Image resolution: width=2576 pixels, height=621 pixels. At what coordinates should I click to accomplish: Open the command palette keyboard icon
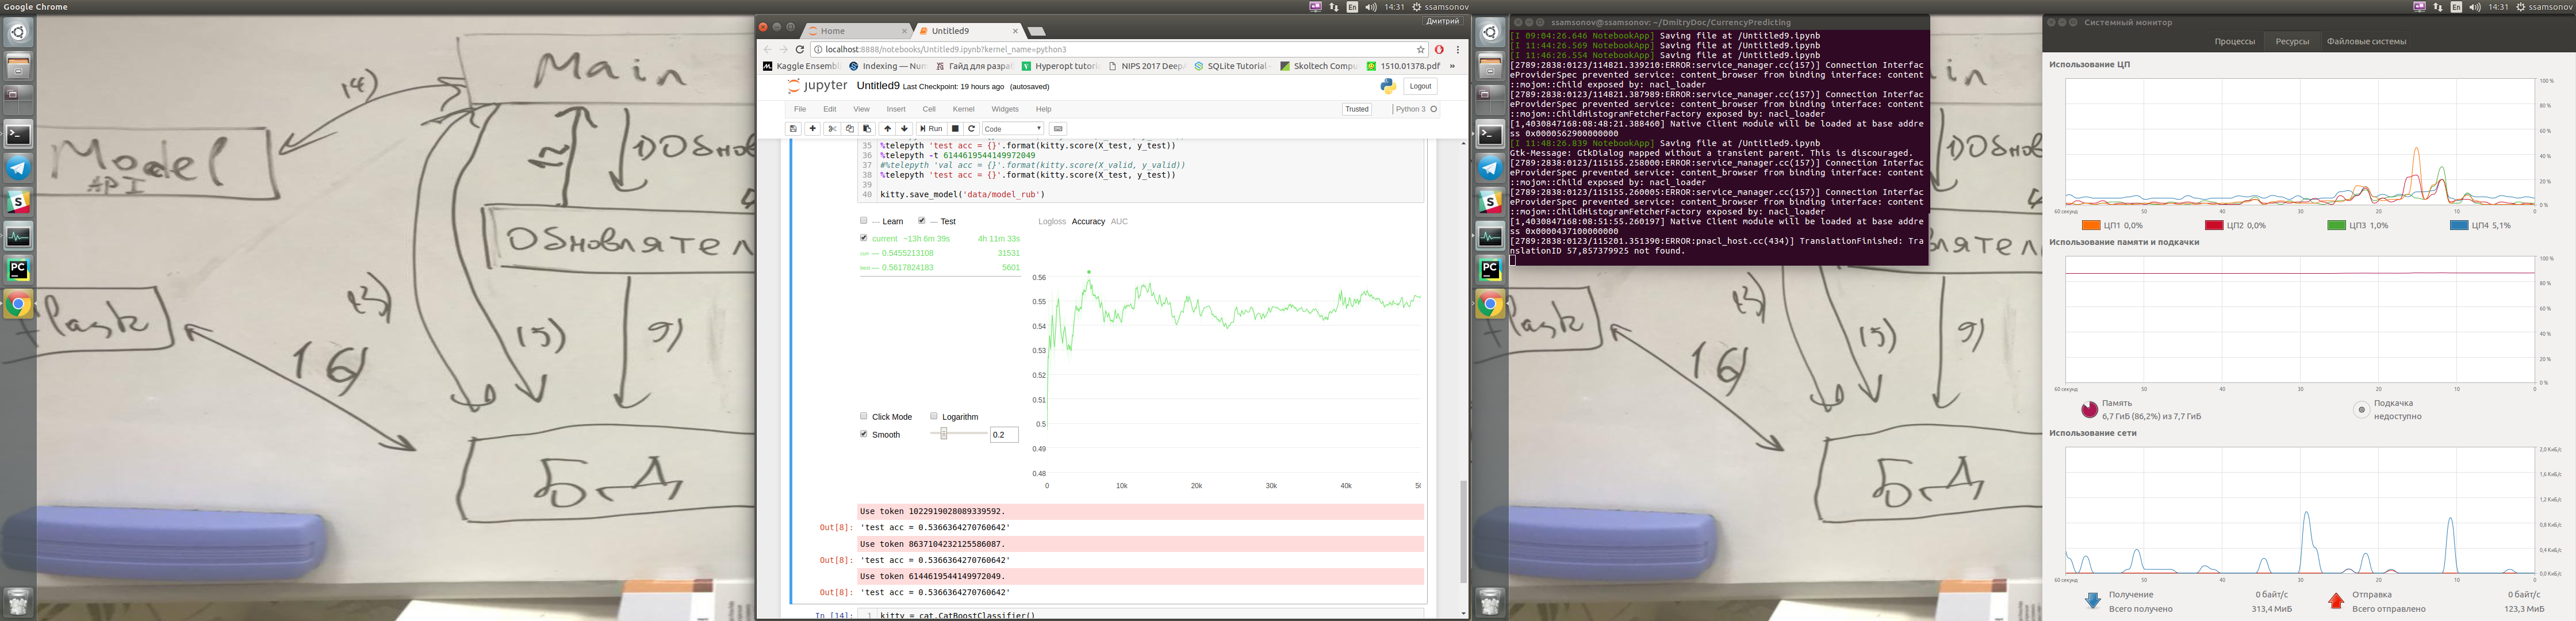1058,129
